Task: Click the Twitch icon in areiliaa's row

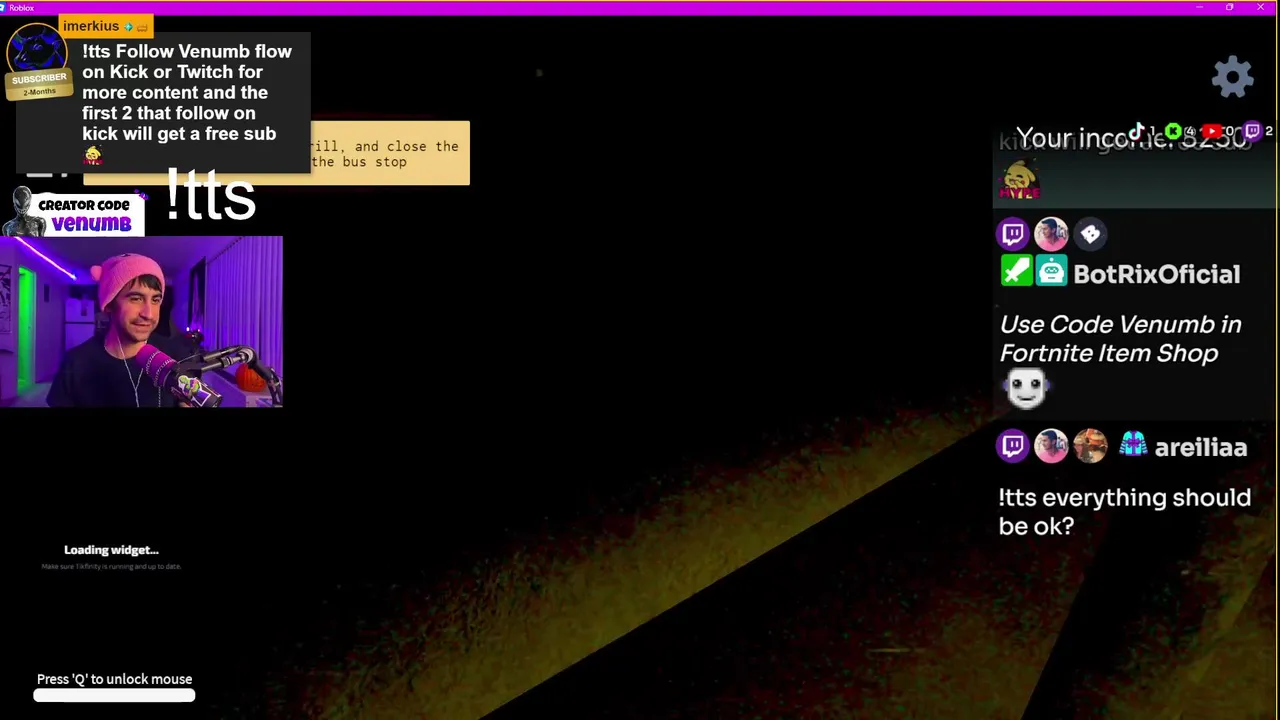Action: click(1013, 446)
